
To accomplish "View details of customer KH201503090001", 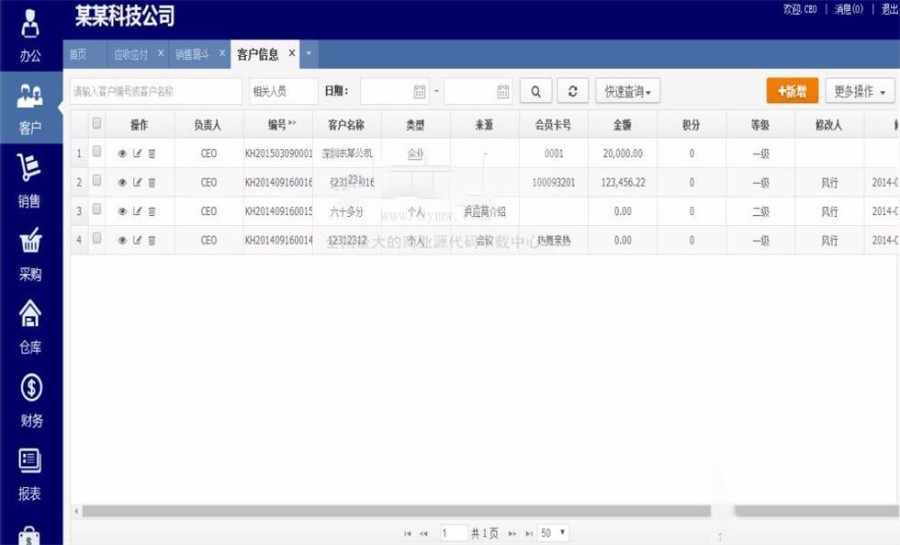I will coord(122,153).
